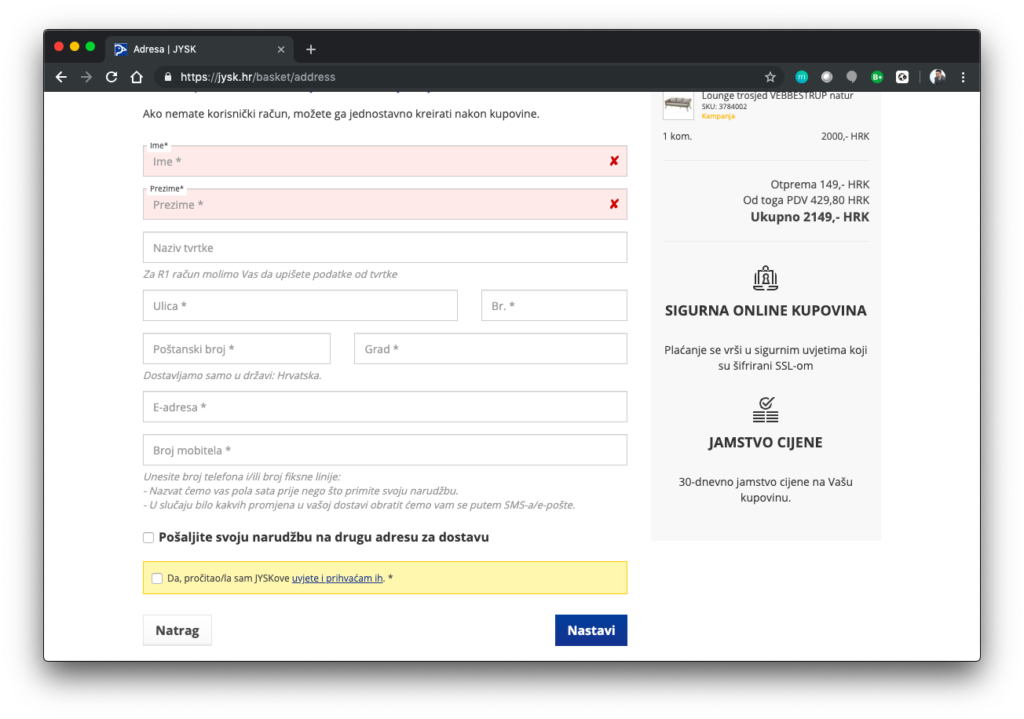Open the green B+ extension icon

(877, 77)
